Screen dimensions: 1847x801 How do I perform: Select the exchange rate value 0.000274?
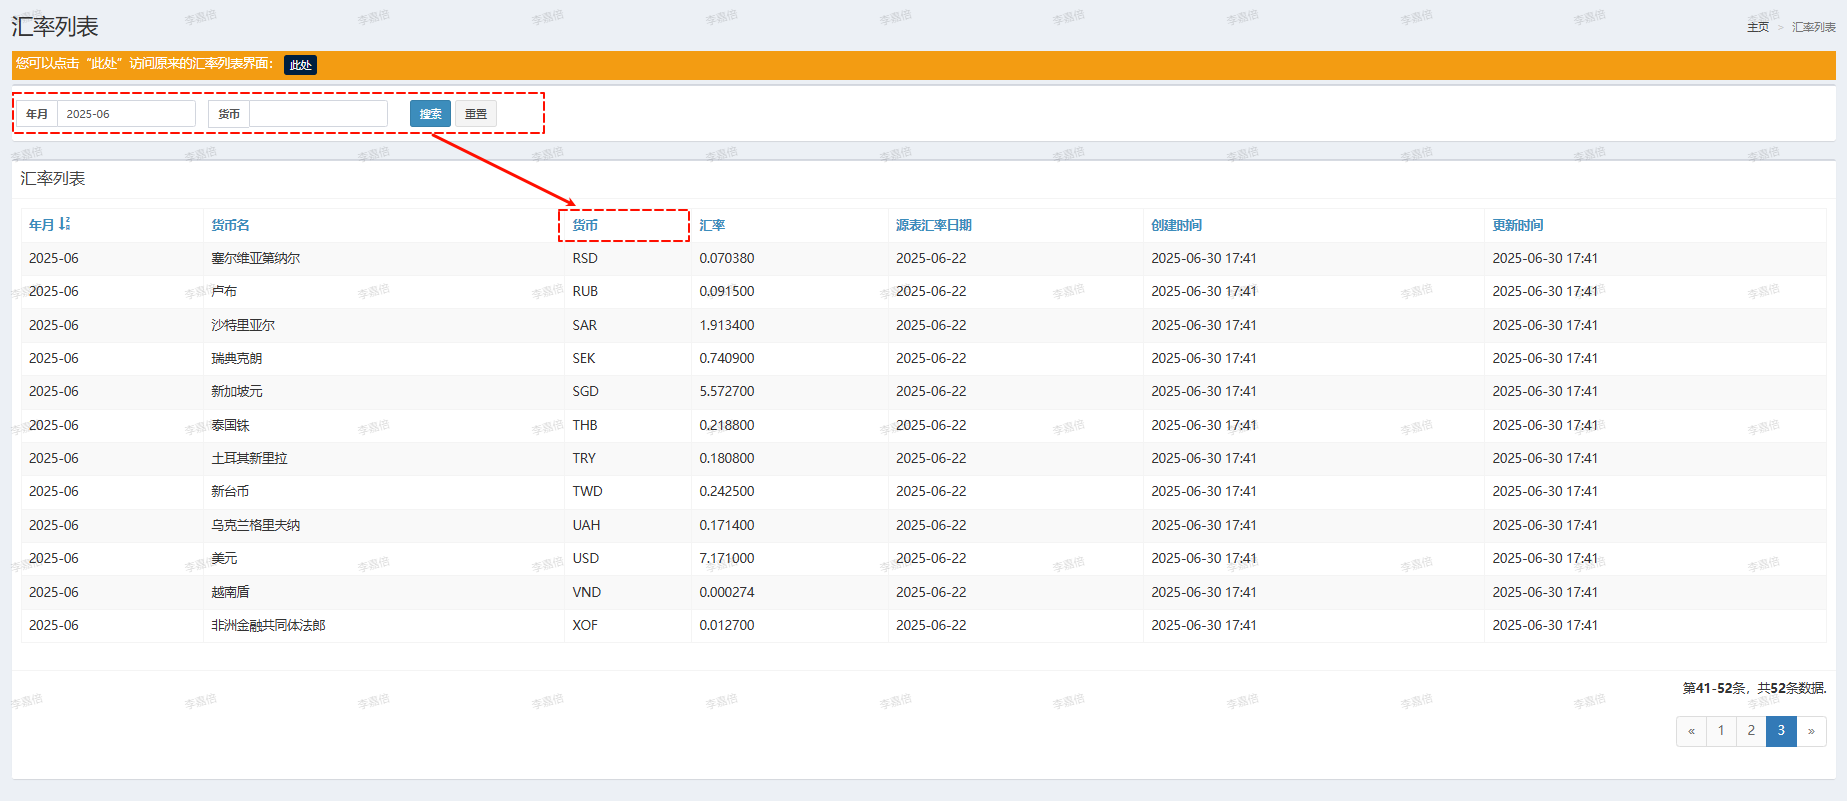pos(727,592)
